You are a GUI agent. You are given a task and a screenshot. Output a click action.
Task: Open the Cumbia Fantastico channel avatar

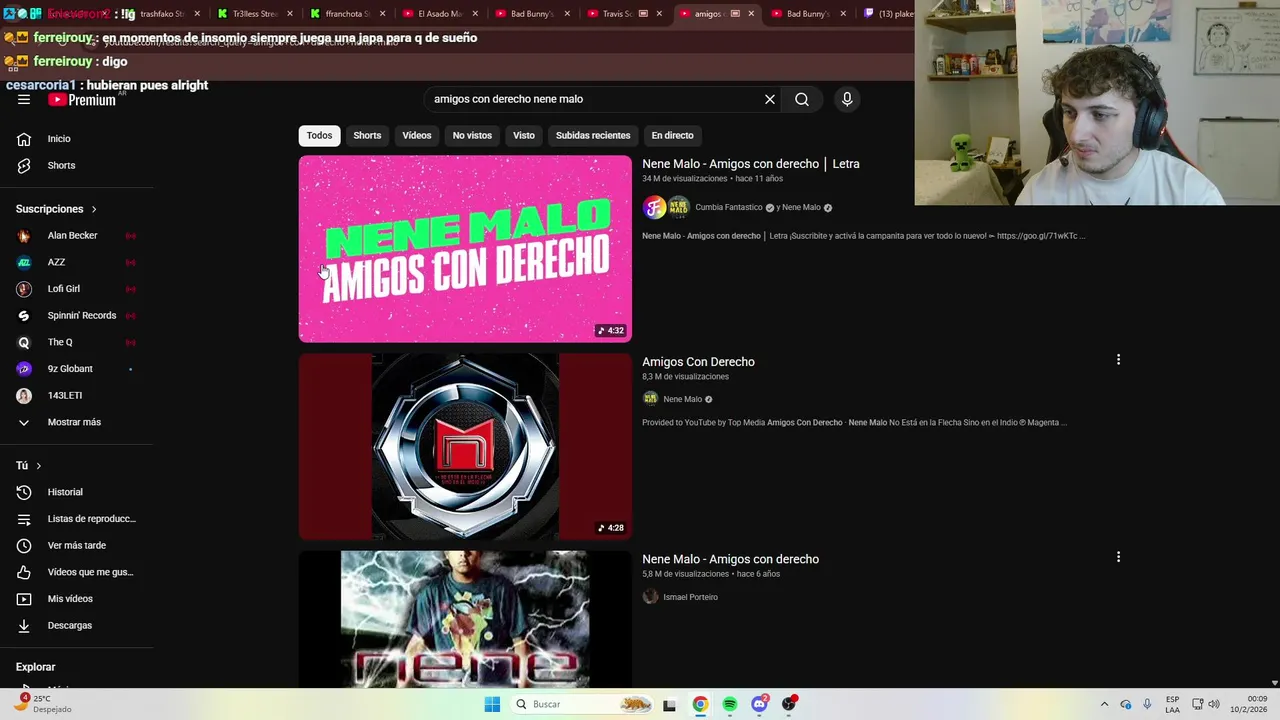click(654, 208)
